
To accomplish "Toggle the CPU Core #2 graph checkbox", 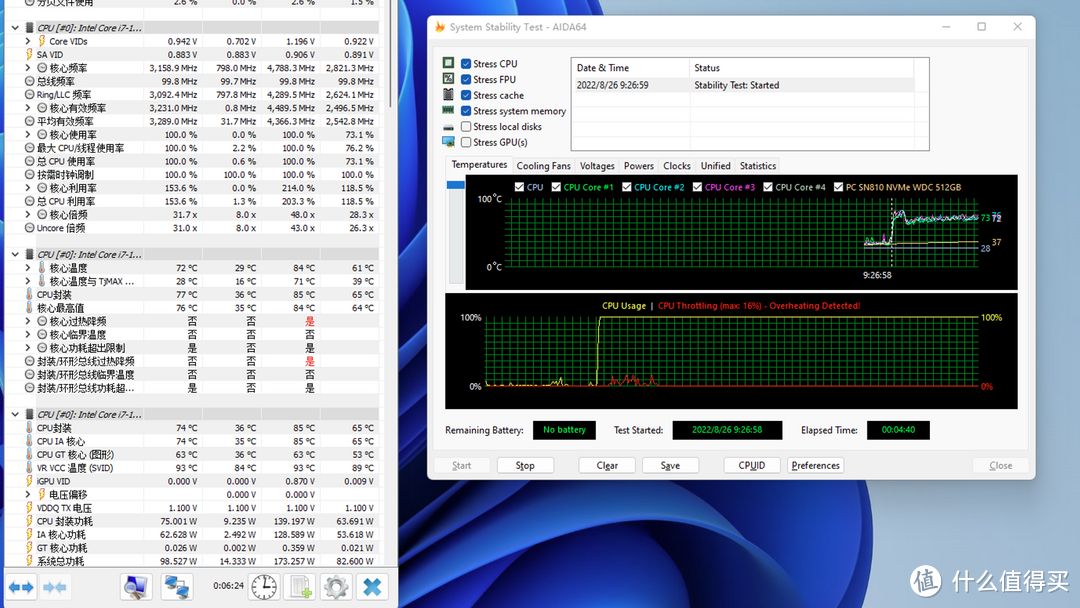I will [626, 187].
